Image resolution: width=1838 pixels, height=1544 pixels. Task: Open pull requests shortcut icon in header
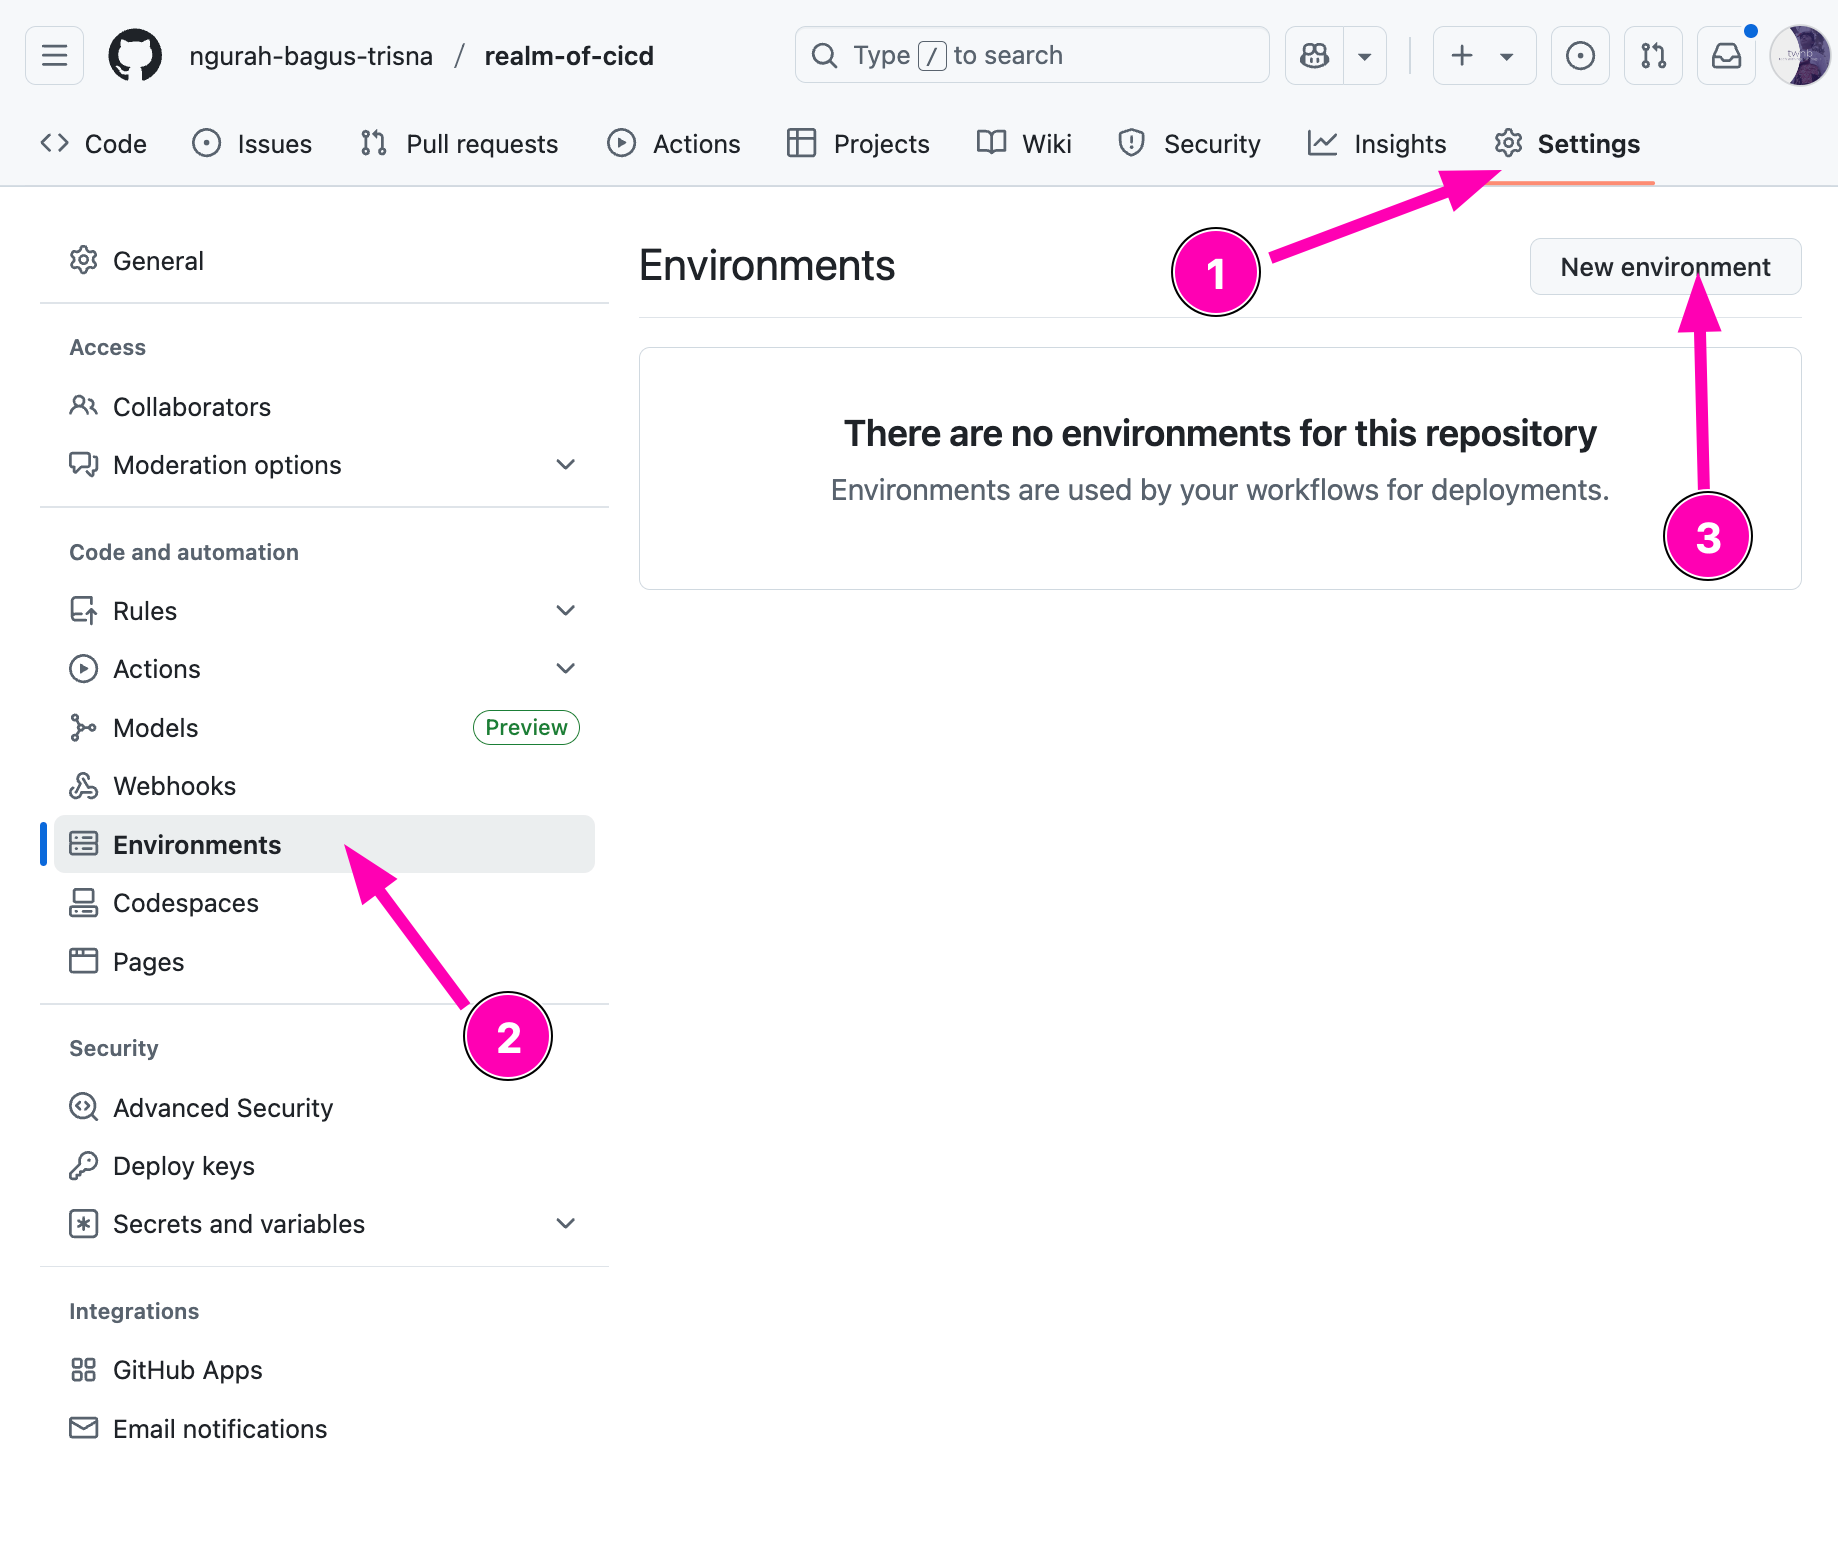tap(1653, 56)
